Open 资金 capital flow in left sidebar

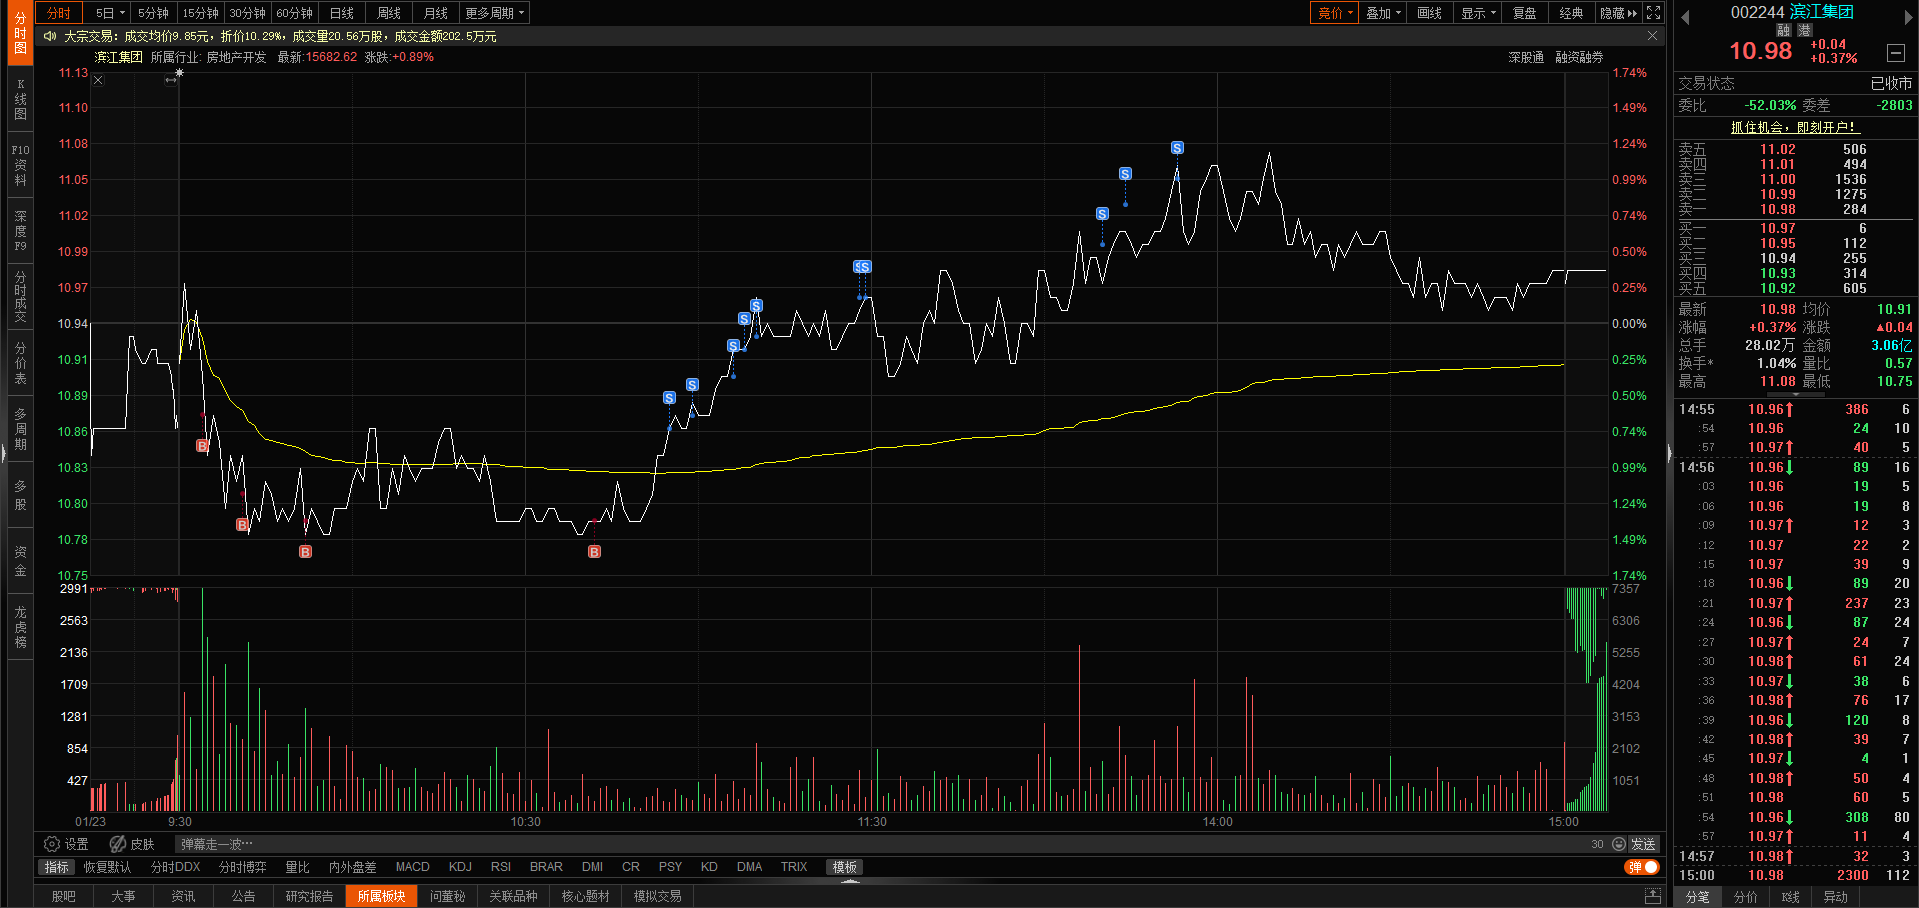coord(20,561)
